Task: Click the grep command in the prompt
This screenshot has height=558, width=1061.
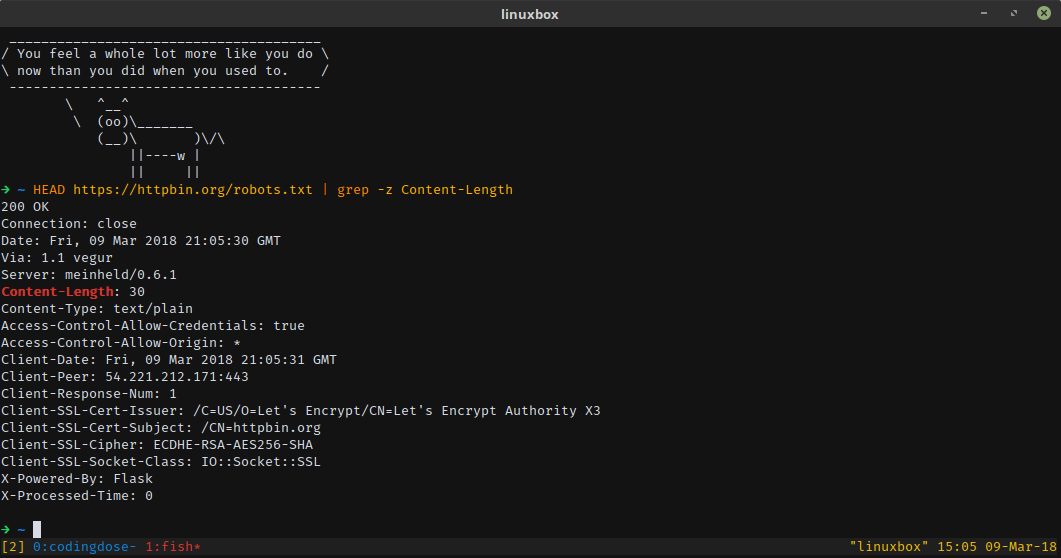Action: click(353, 189)
